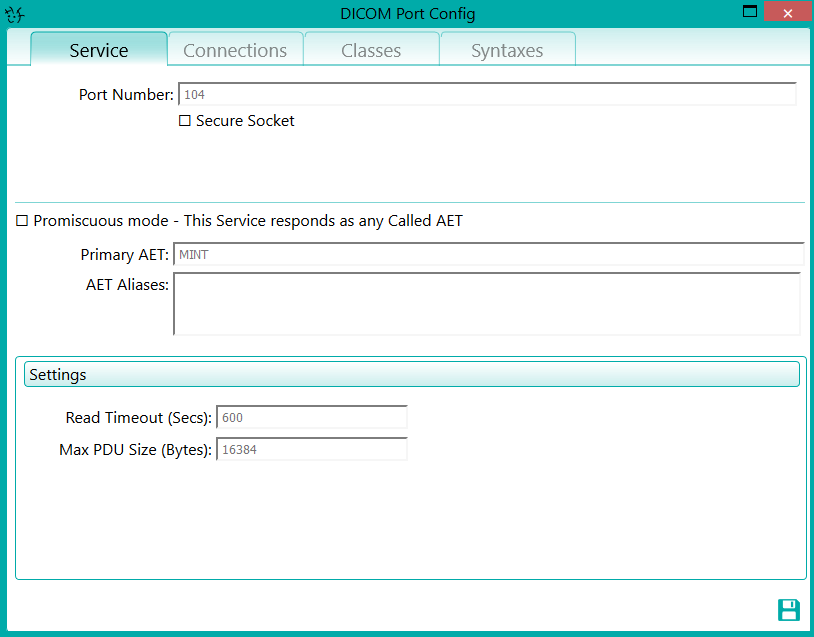Collapse the Settings section header

click(x=412, y=374)
